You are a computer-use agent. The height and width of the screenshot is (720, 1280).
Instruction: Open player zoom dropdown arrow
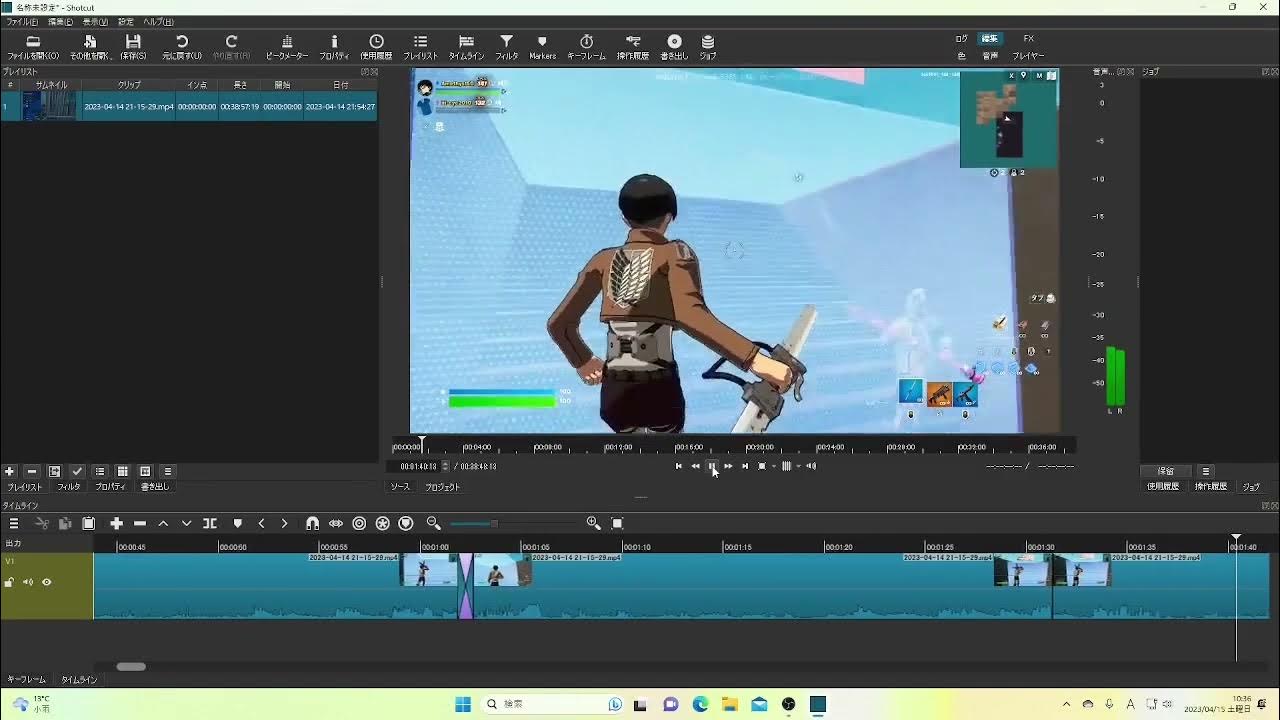tap(774, 466)
